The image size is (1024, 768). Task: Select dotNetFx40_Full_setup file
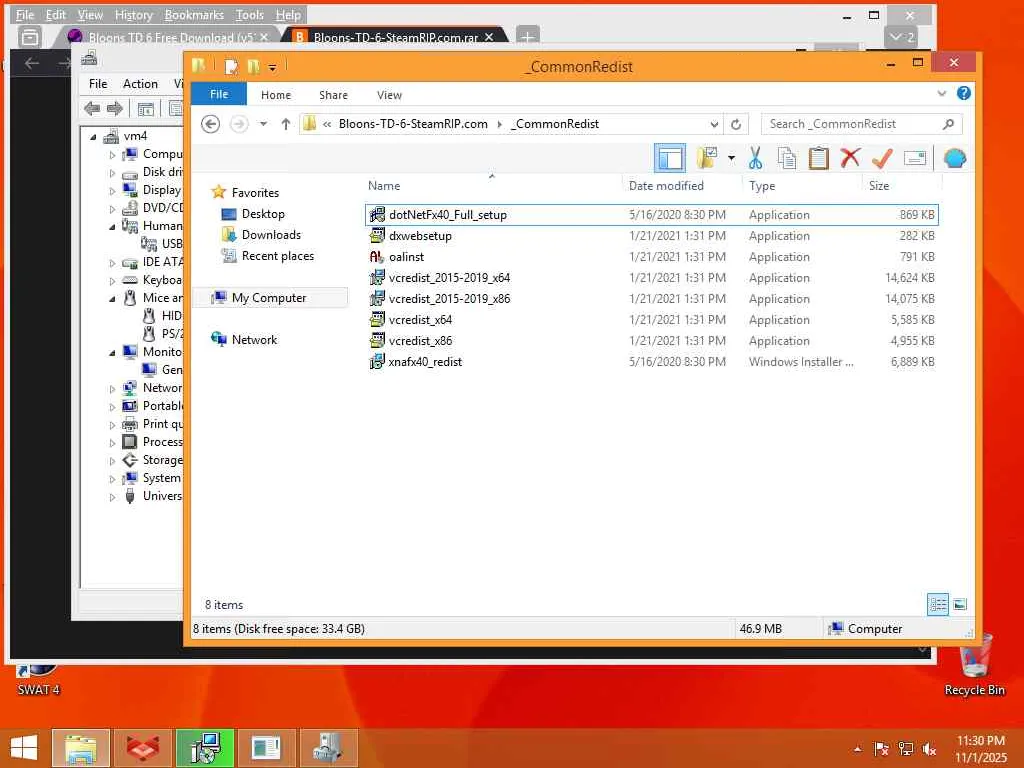651,215
